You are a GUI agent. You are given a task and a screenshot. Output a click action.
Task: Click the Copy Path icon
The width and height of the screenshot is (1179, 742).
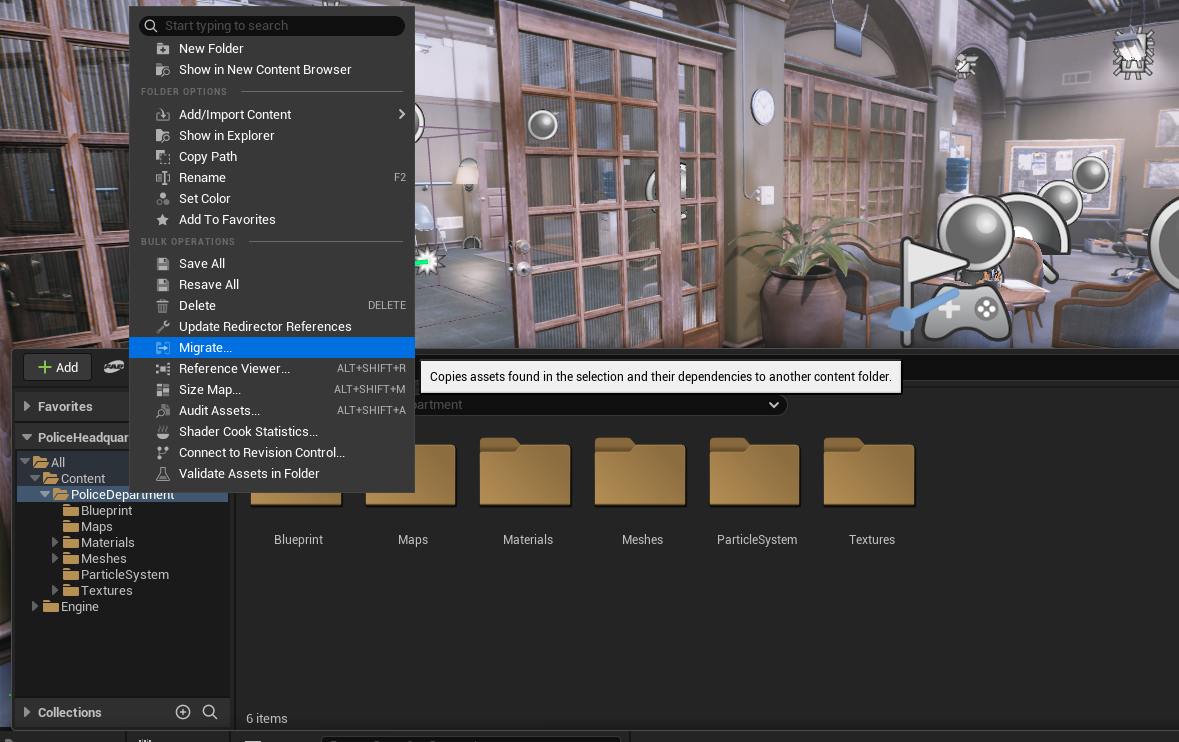[162, 157]
